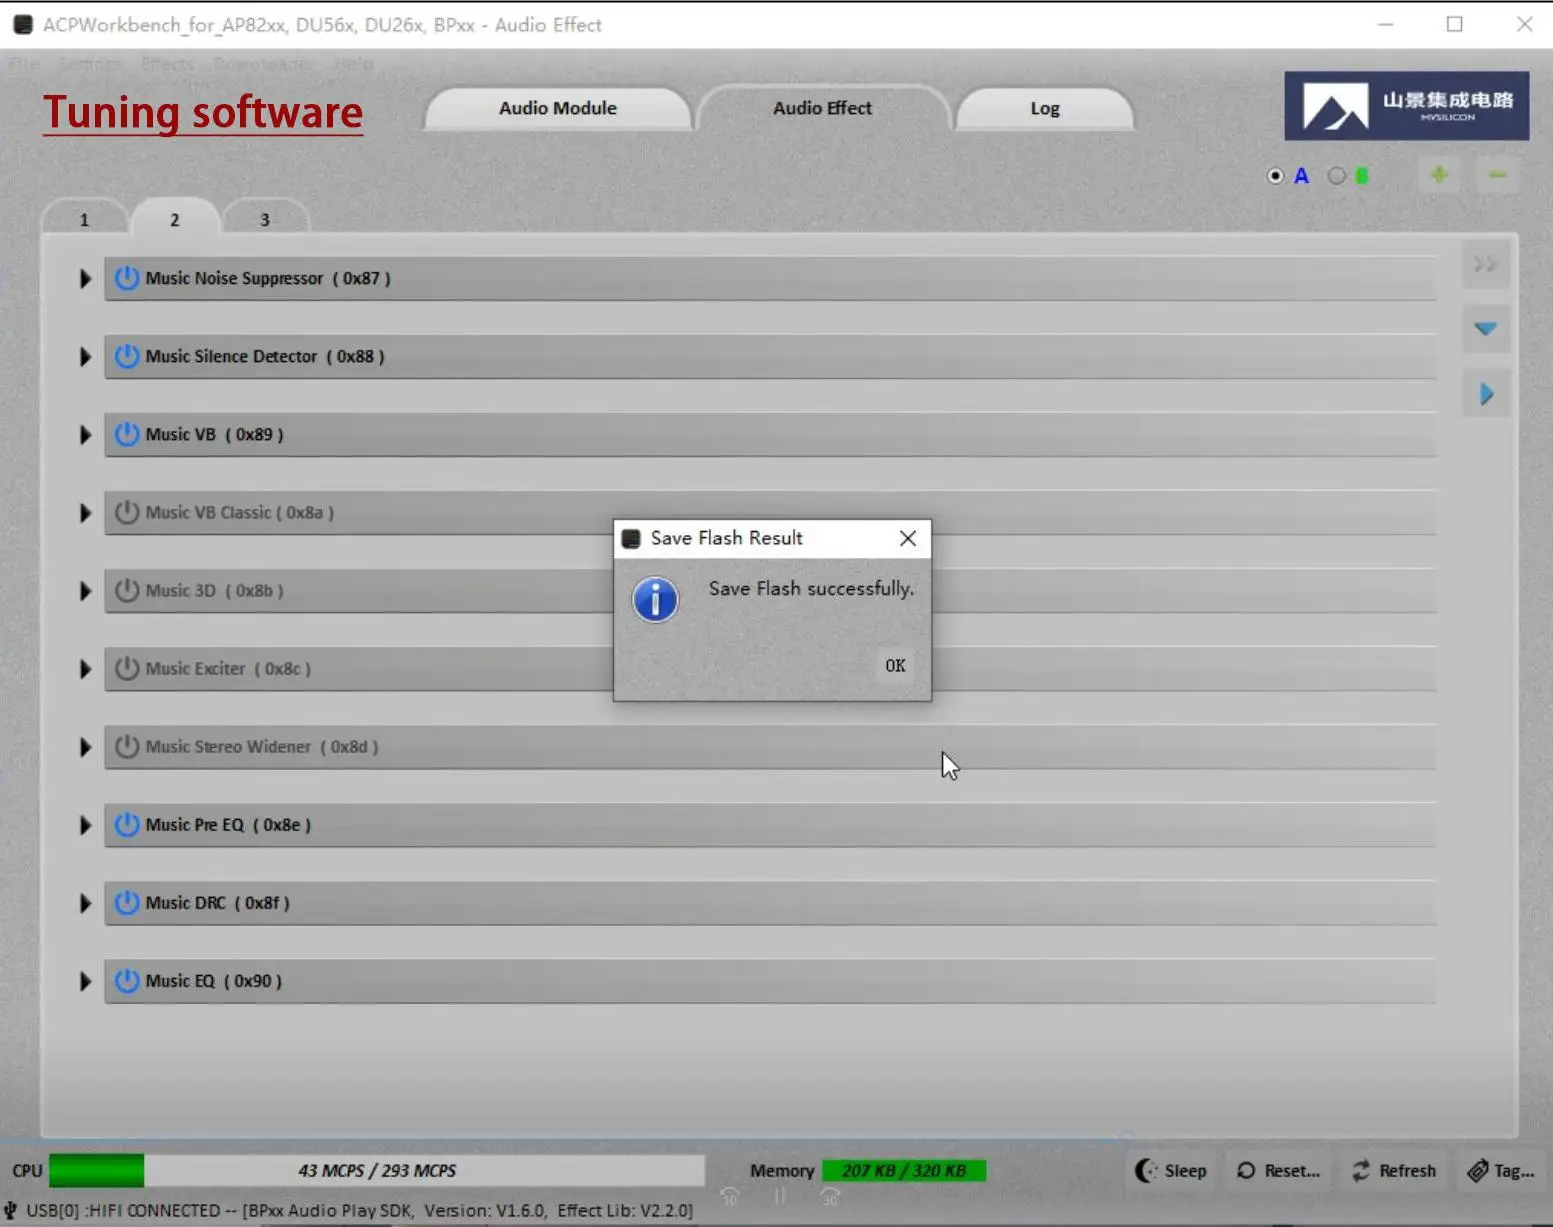1553x1227 pixels.
Task: Click the blue down arrow icon
Action: point(1485,329)
